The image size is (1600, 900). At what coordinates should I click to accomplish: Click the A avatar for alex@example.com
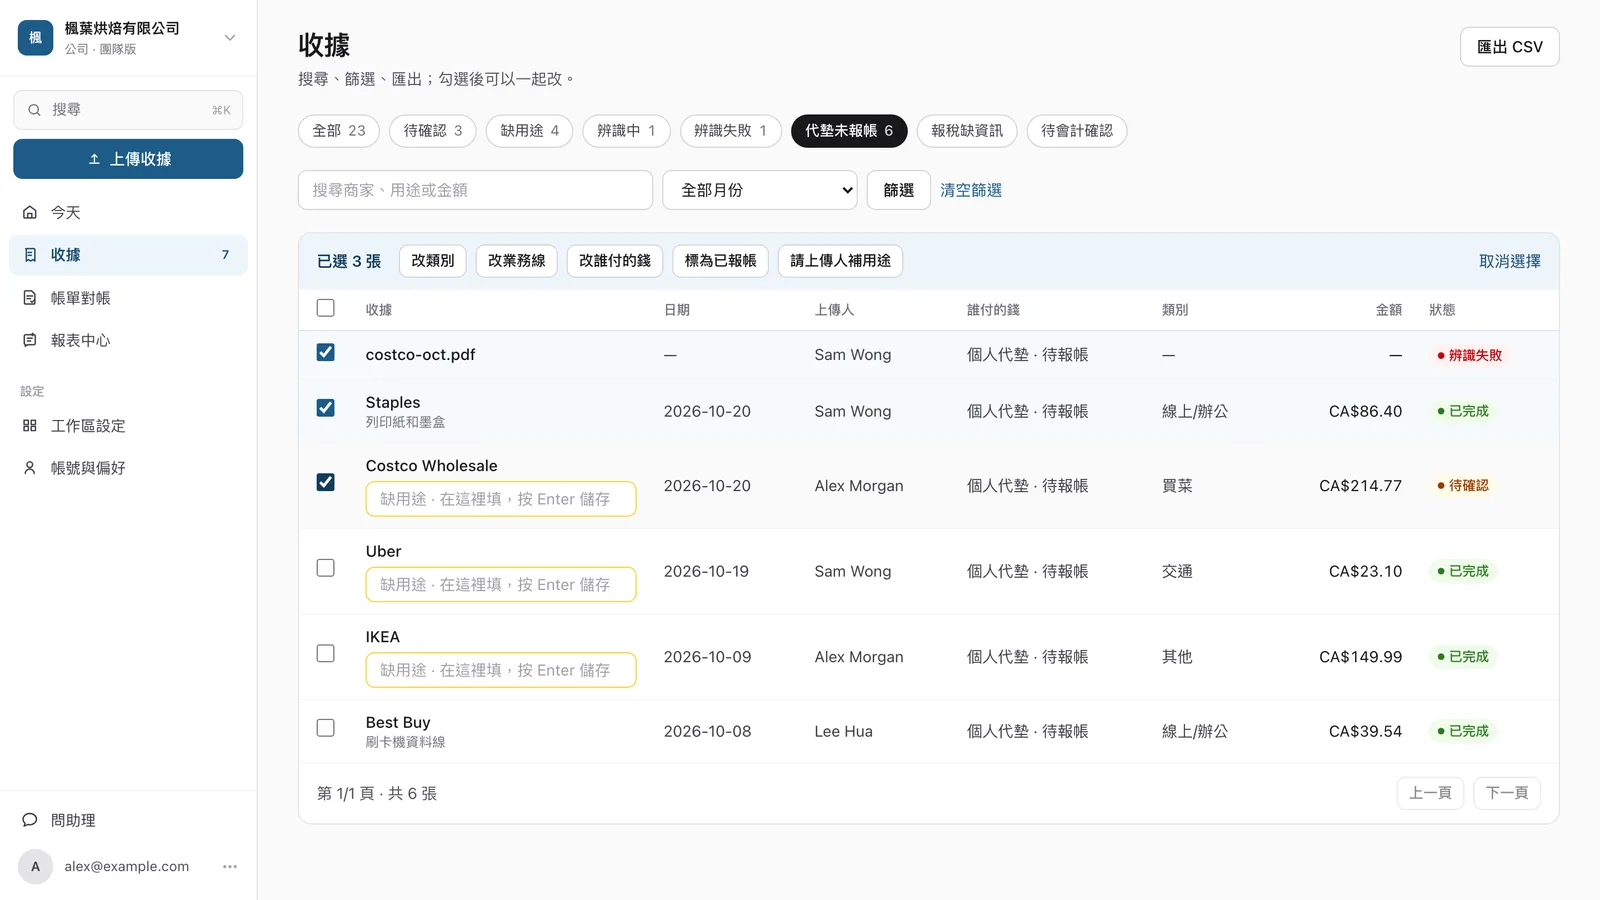click(x=35, y=867)
